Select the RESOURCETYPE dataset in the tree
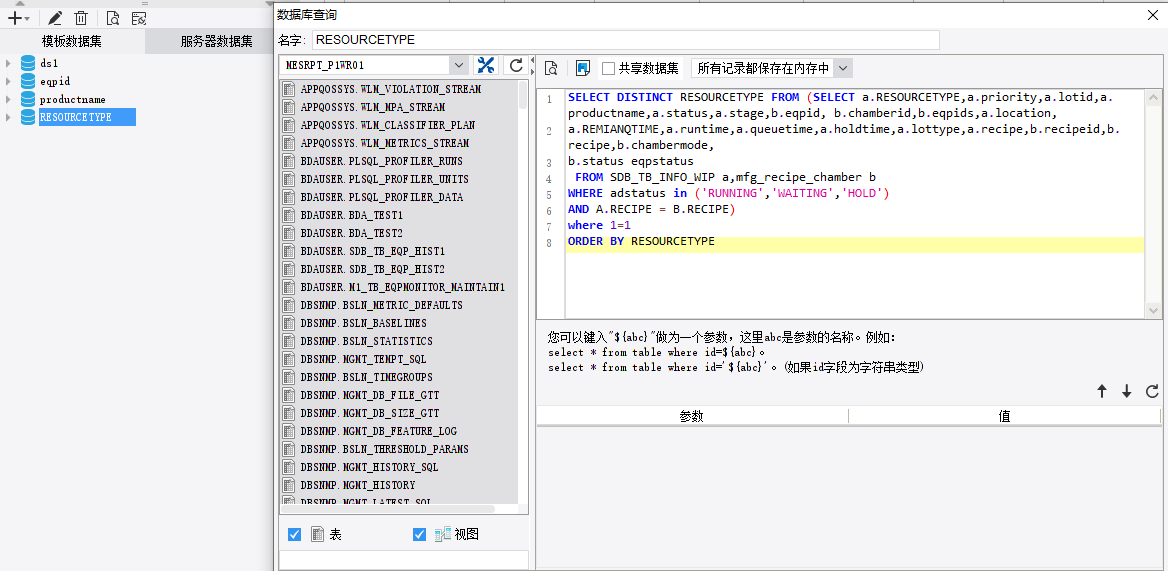This screenshot has height=571, width=1168. (87, 117)
